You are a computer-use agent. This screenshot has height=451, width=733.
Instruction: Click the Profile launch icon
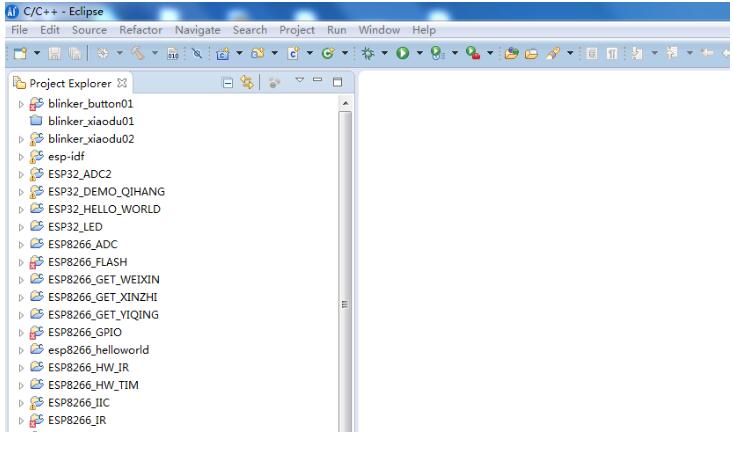point(437,53)
